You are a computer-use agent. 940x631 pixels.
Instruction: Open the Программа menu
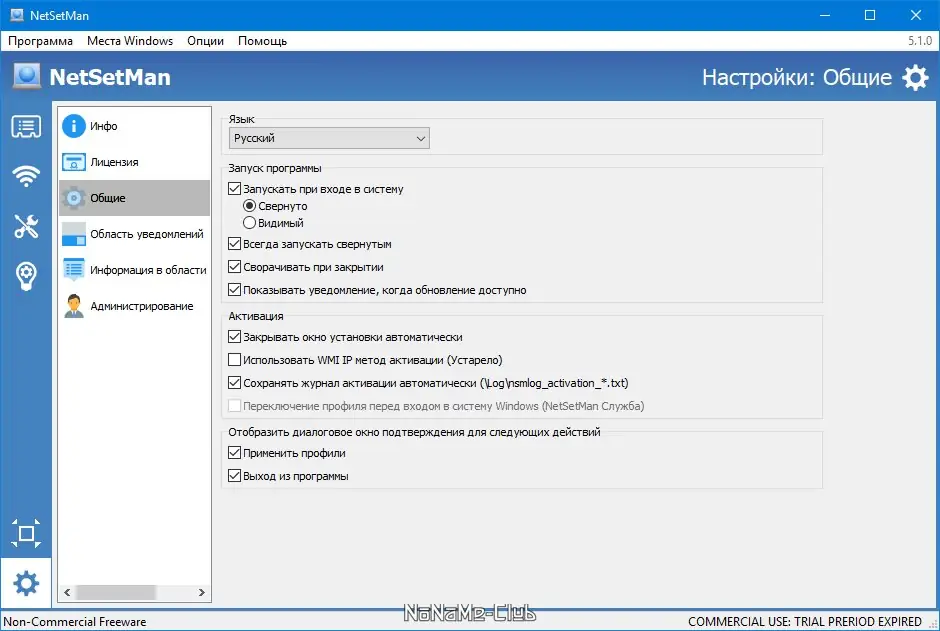tap(40, 41)
